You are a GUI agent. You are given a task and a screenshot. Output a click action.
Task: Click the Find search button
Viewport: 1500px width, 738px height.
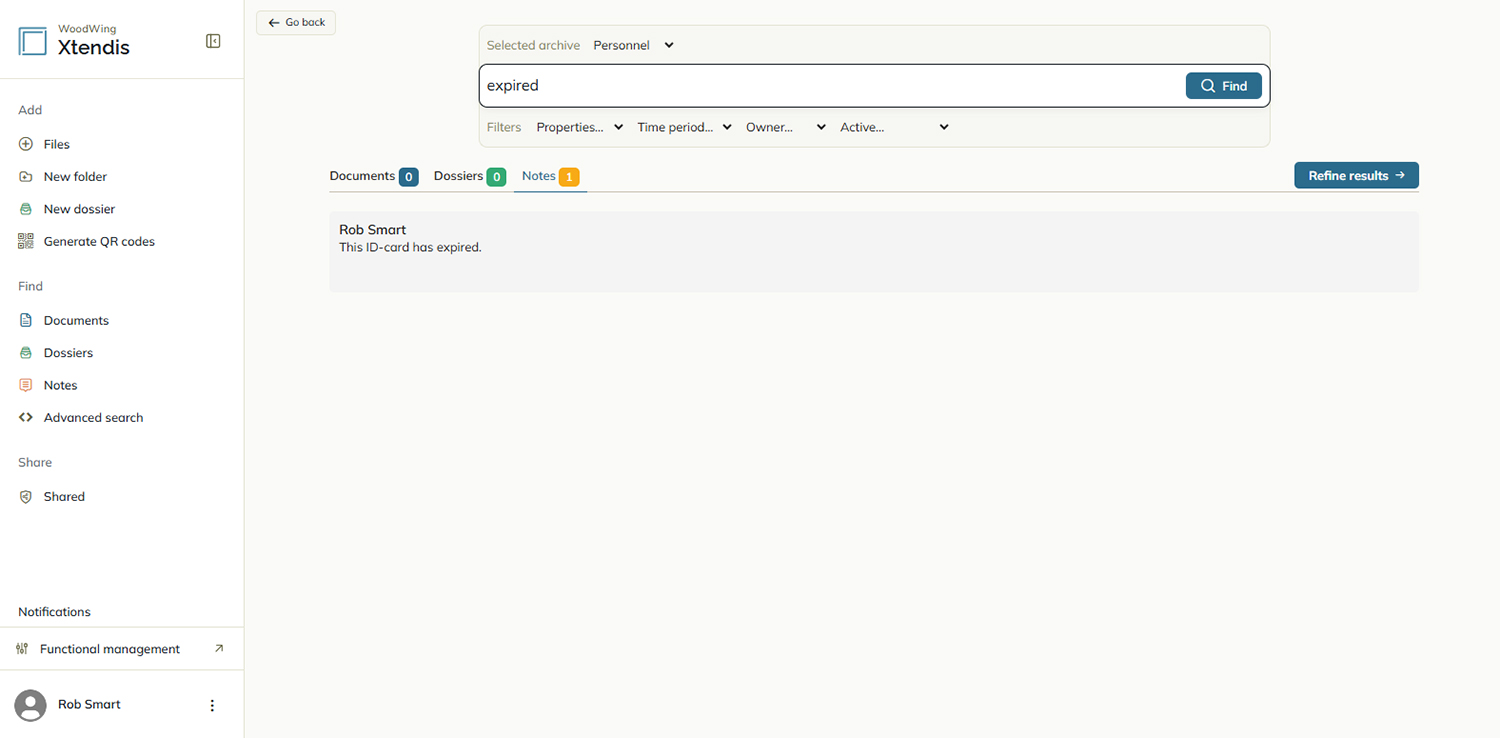[1224, 86]
